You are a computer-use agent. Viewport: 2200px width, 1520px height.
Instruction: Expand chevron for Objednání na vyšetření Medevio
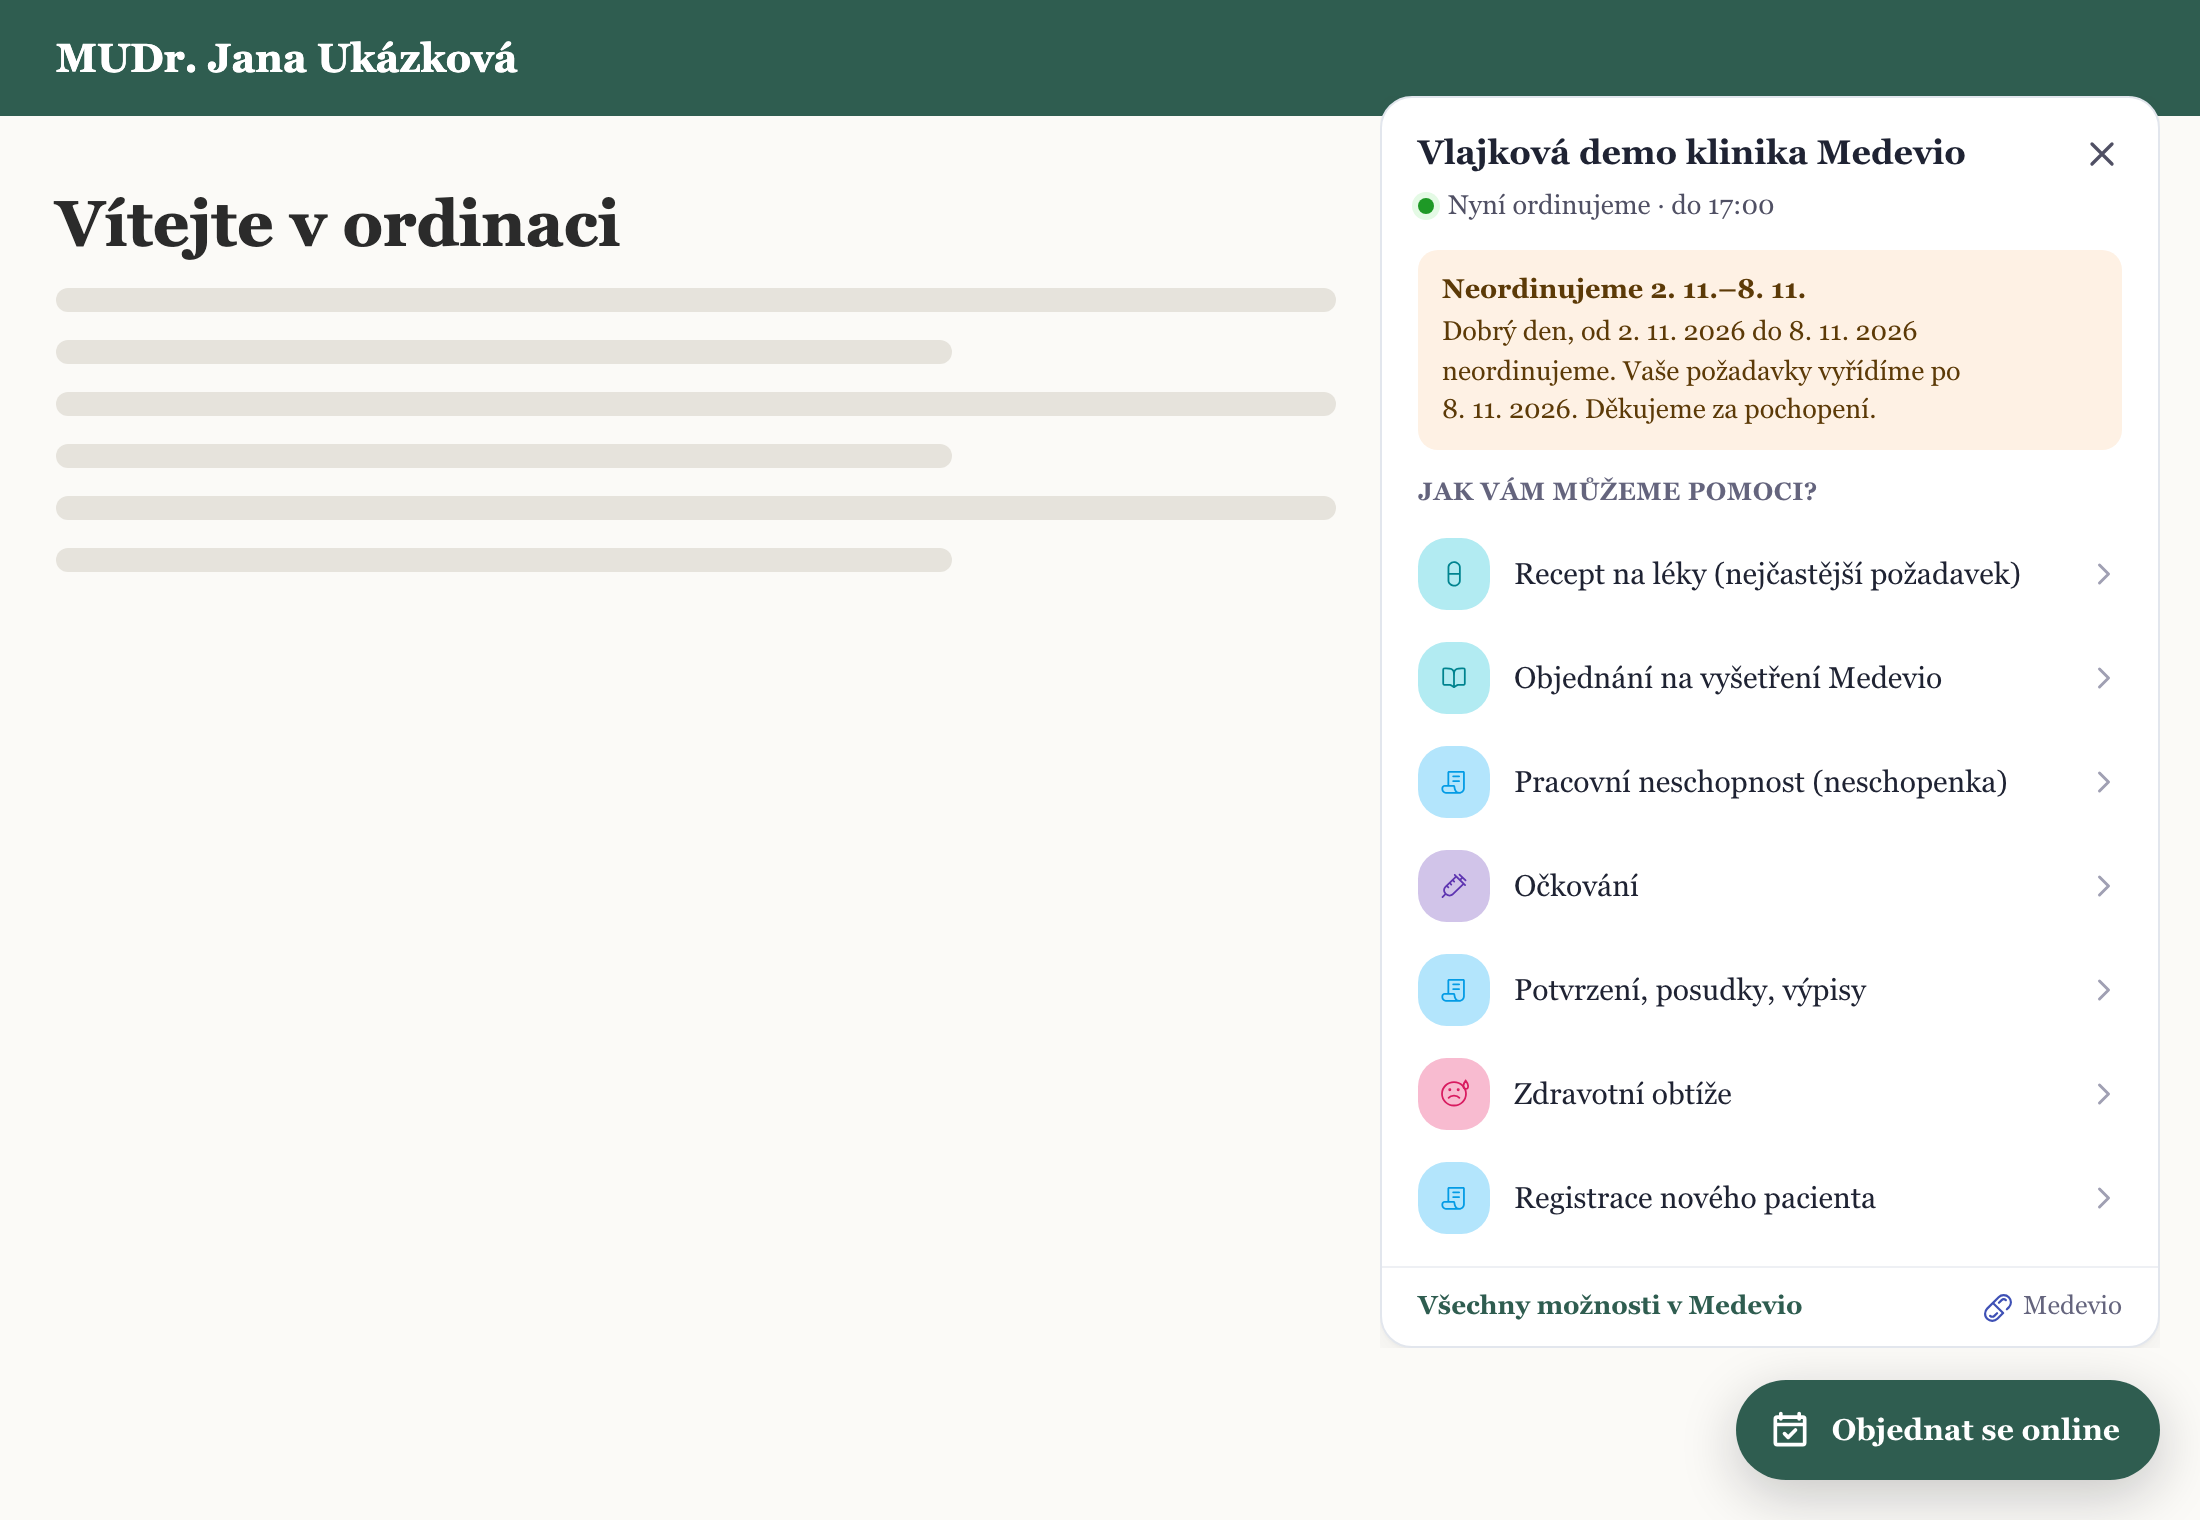pyautogui.click(x=2104, y=678)
